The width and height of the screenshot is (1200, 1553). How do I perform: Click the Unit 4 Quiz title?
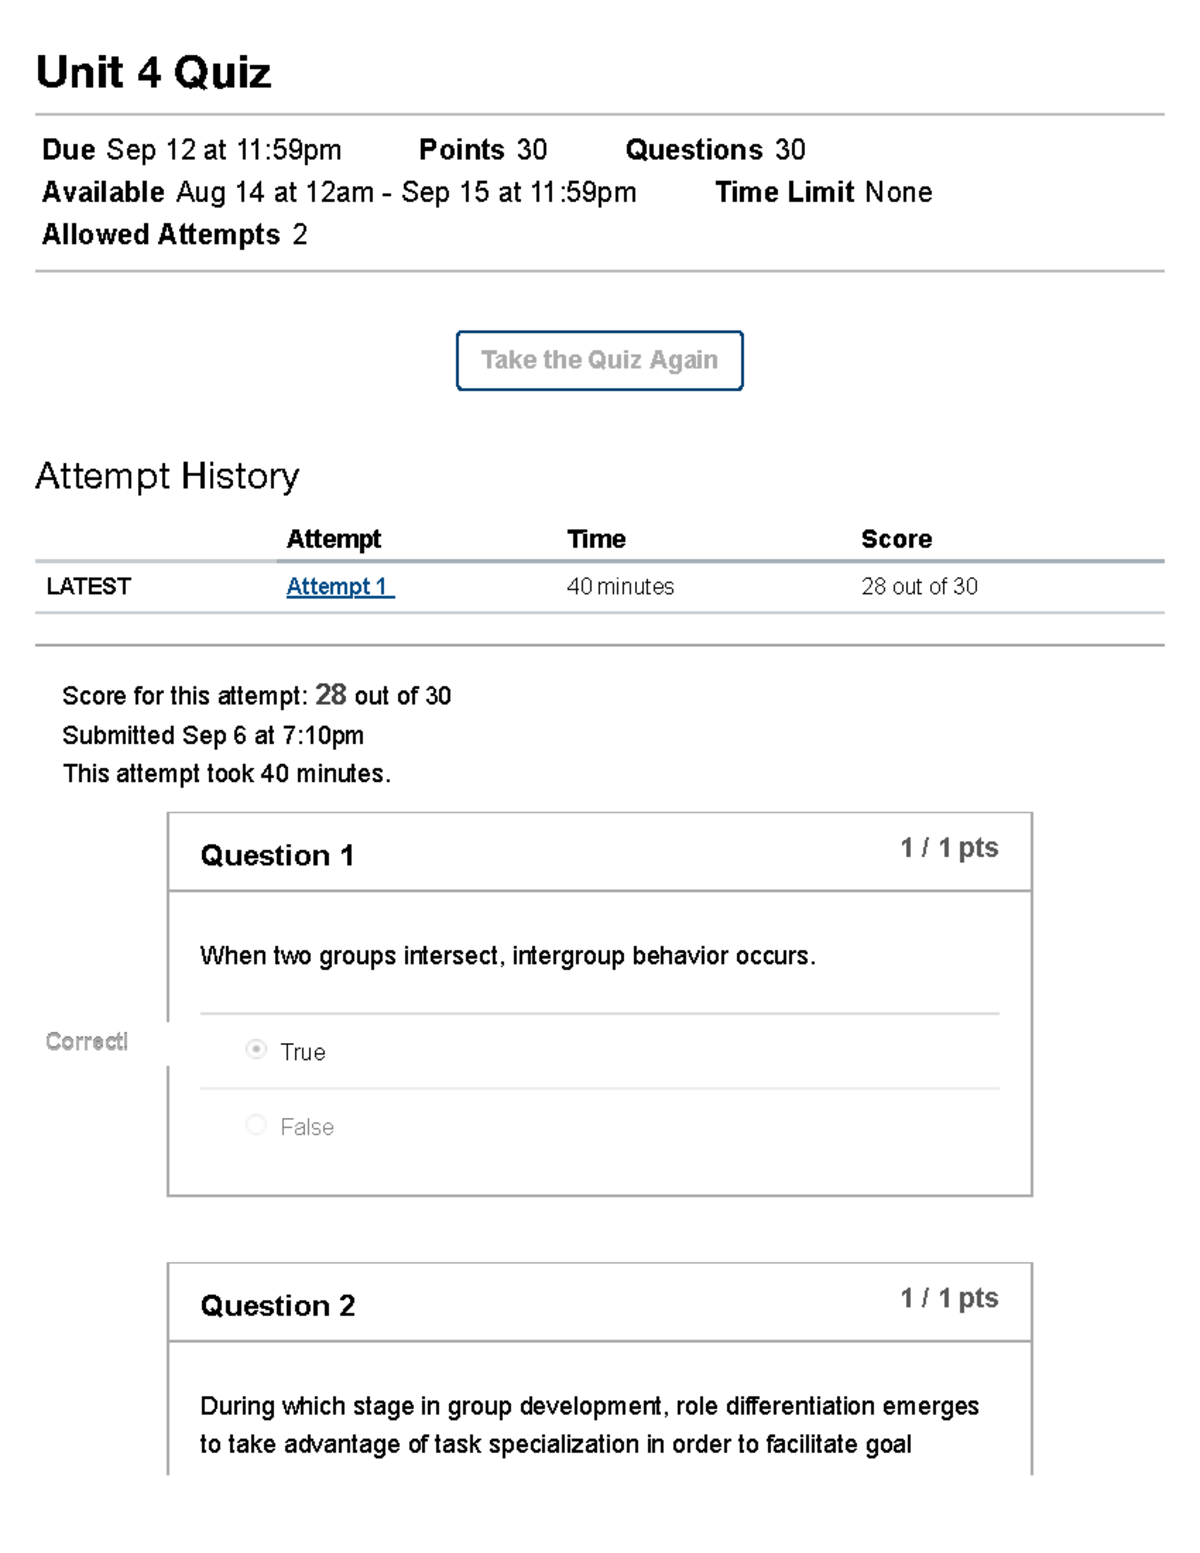pos(153,73)
